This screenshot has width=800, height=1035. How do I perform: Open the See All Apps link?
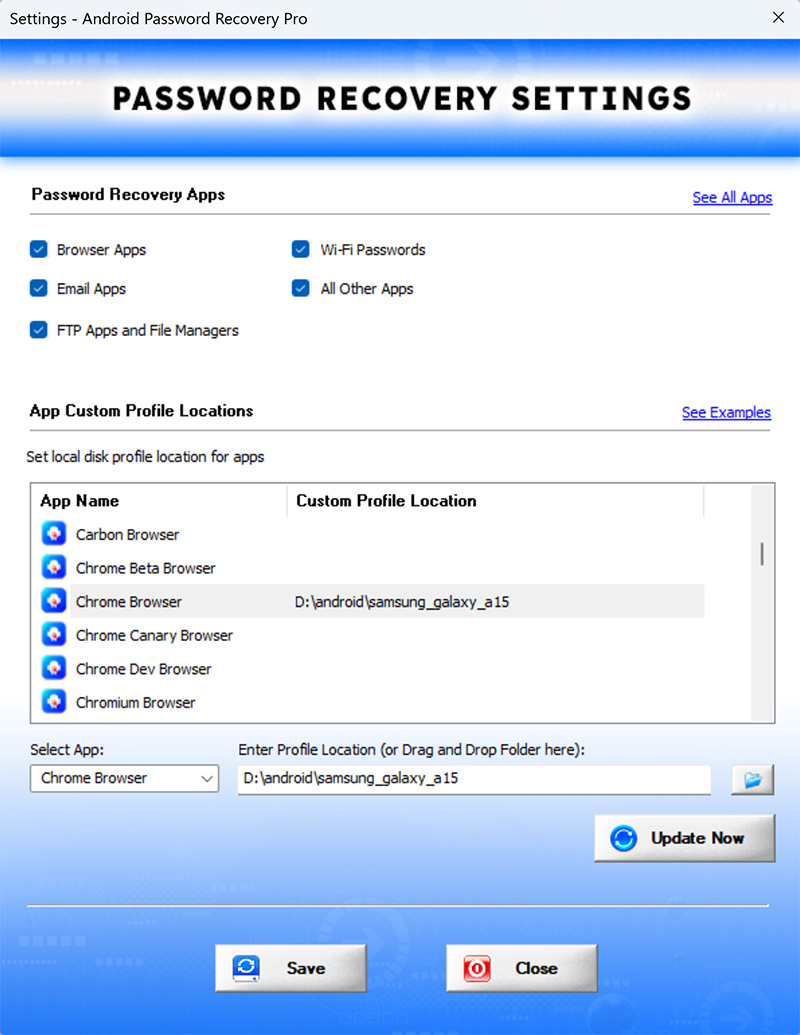pos(732,197)
